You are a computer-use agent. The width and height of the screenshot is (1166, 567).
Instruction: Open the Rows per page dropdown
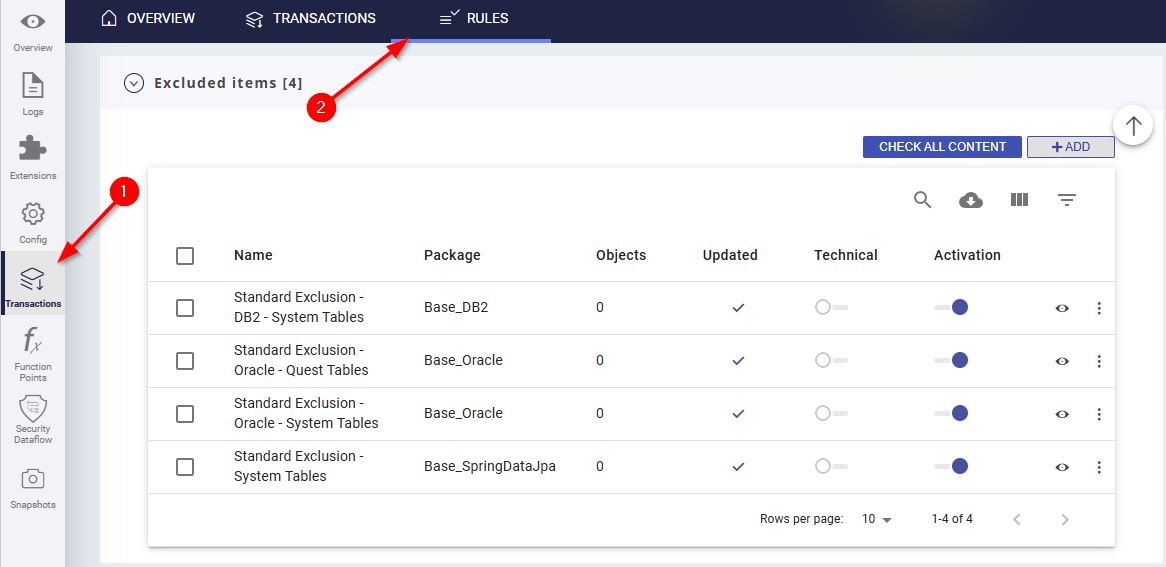(x=877, y=519)
